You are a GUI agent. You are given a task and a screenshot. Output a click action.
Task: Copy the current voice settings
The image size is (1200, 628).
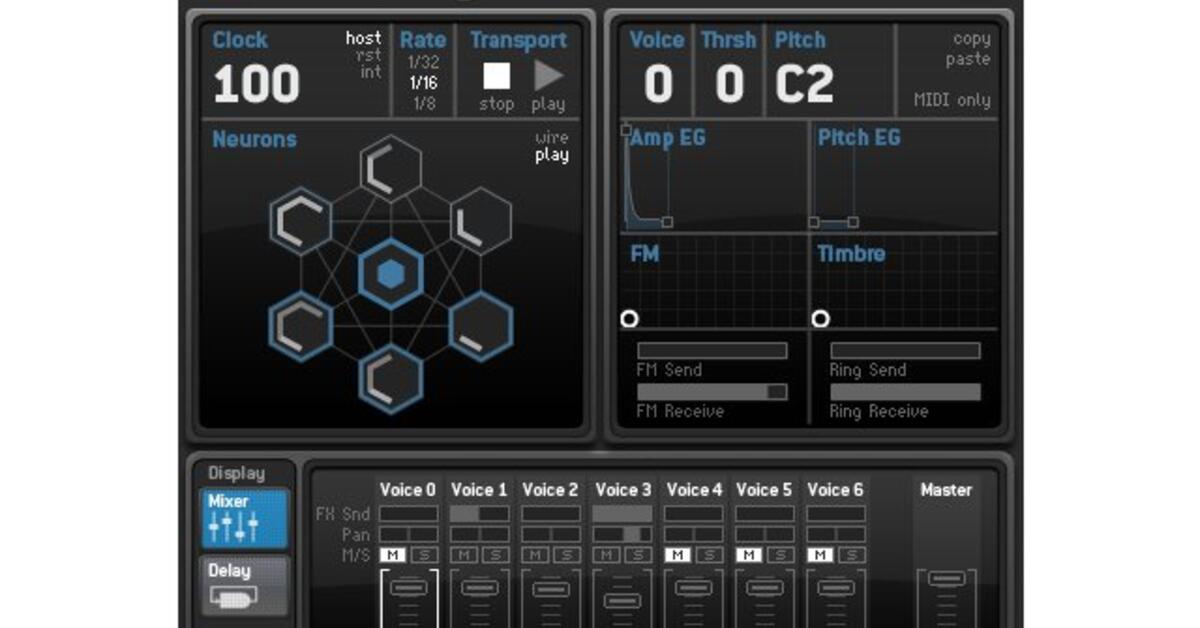point(969,39)
